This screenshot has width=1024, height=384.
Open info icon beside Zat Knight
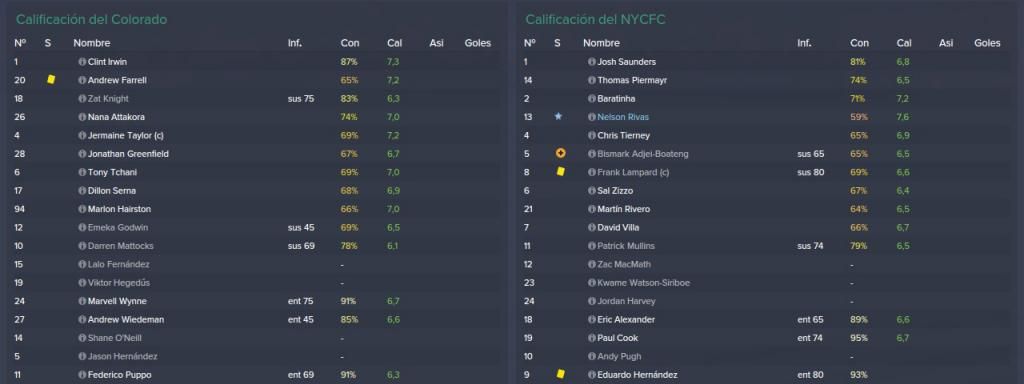[x=82, y=99]
